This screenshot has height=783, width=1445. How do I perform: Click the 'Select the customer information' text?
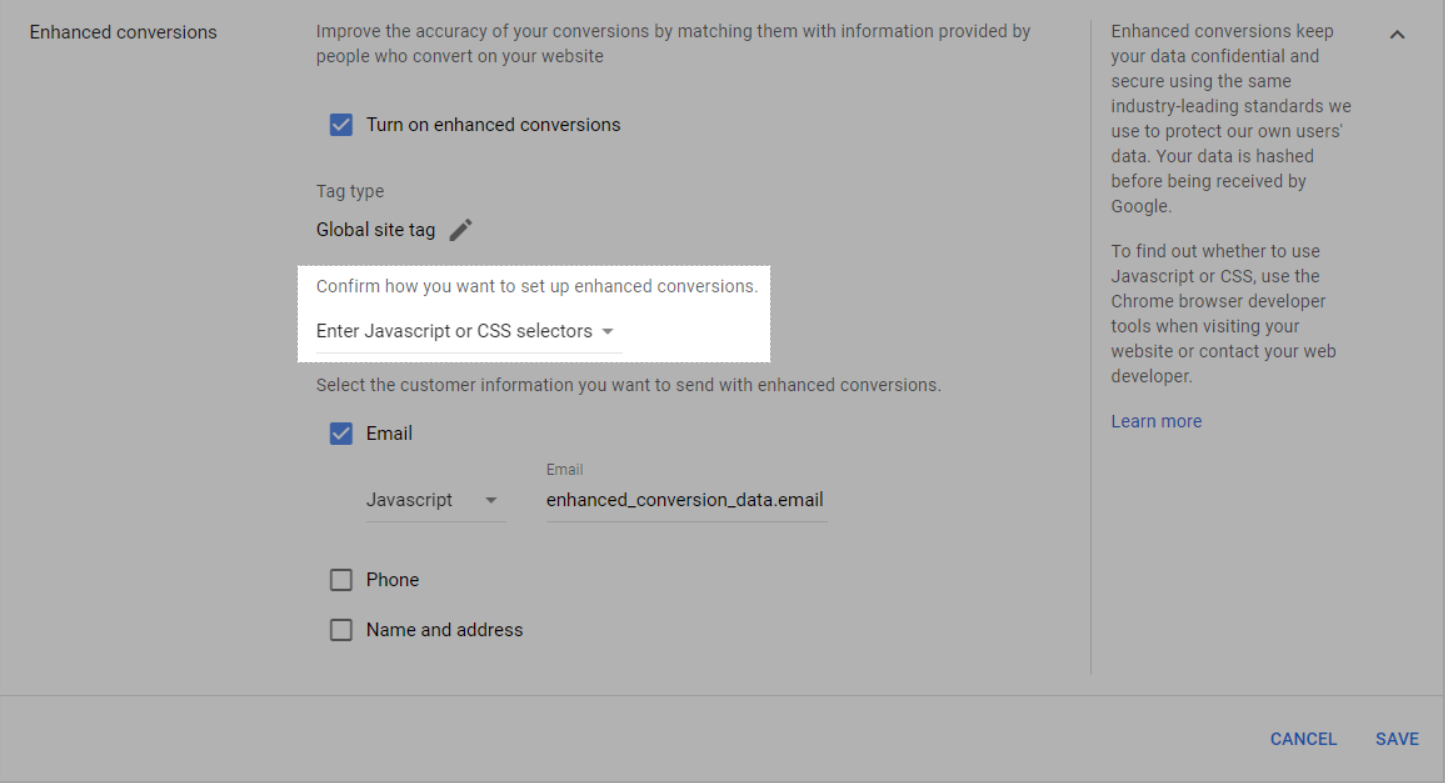coord(628,385)
